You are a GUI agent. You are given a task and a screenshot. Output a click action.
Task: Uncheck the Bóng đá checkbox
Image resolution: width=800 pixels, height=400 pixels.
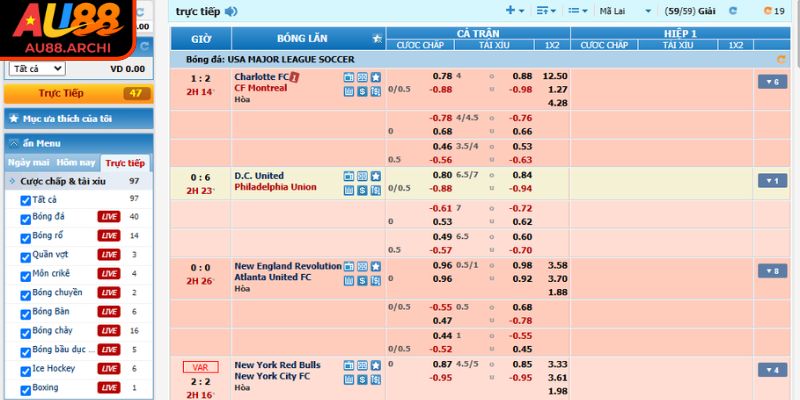click(x=25, y=217)
